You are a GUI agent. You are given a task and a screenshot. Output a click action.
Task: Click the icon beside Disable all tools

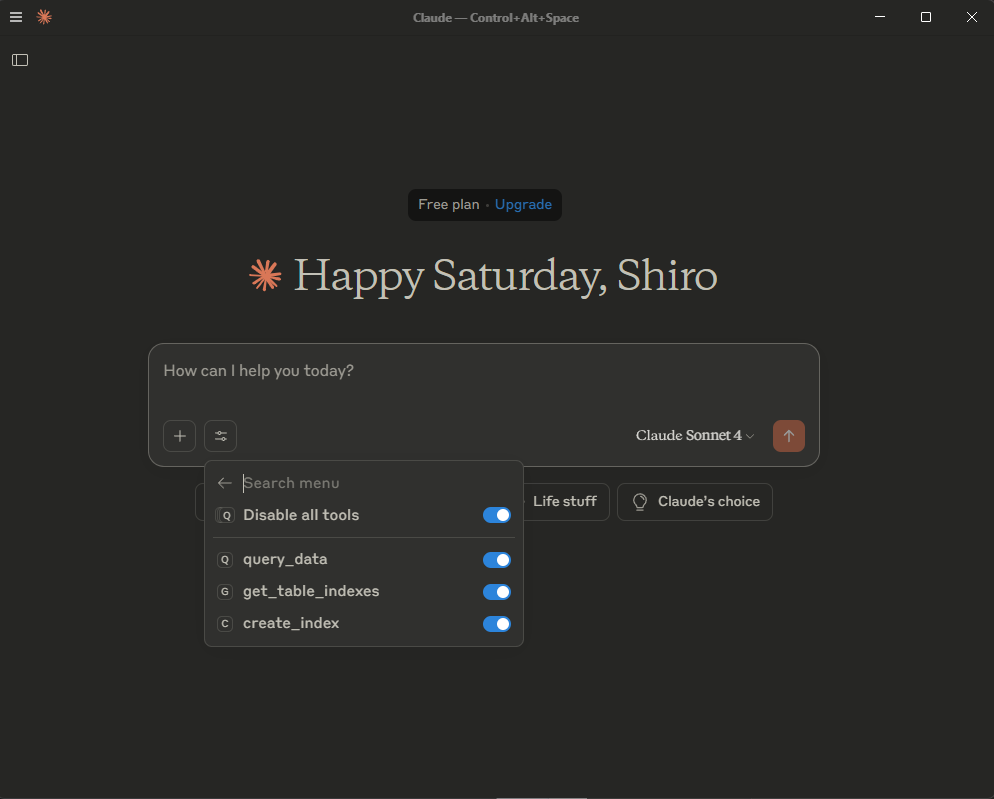pos(225,515)
